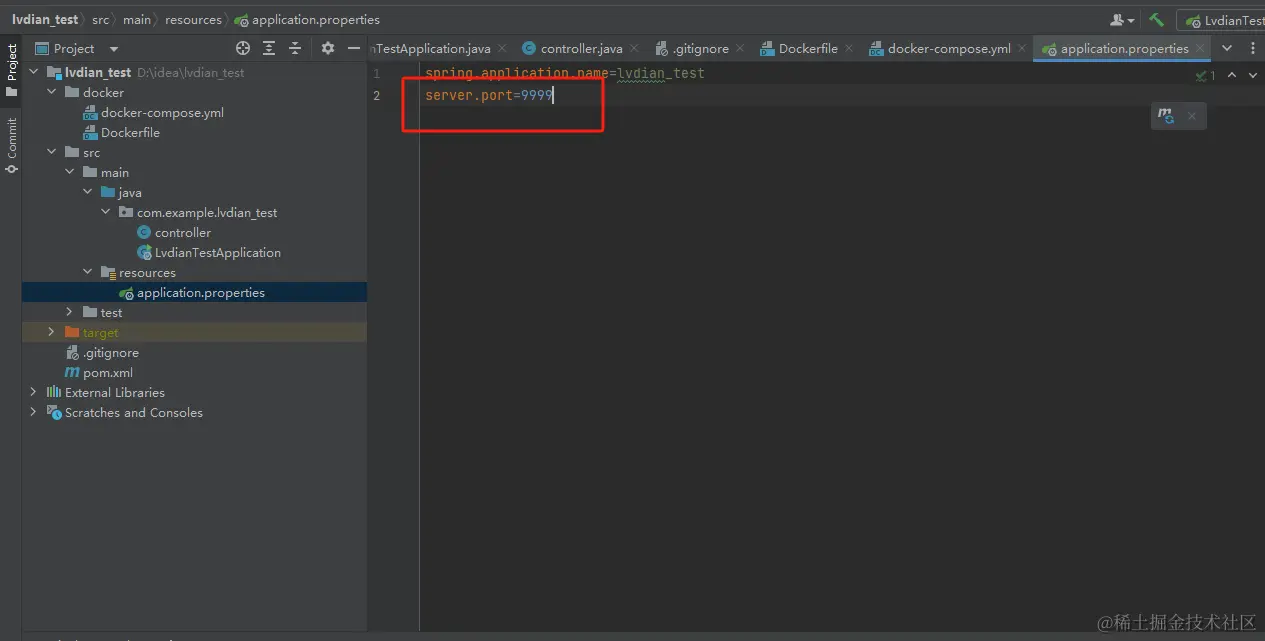Place cursor in server.port=9999 line
1265x641 pixels.
(488, 95)
